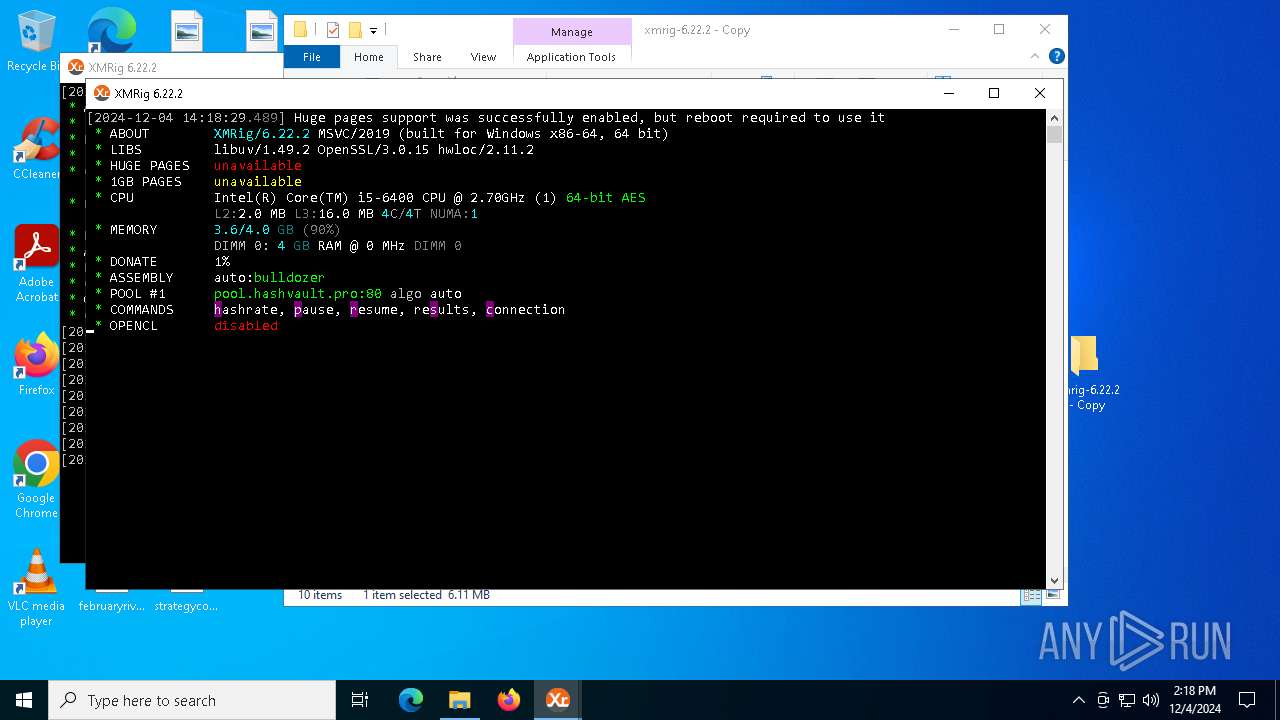
Task: Maximize the Explorer window
Action: [x=999, y=30]
